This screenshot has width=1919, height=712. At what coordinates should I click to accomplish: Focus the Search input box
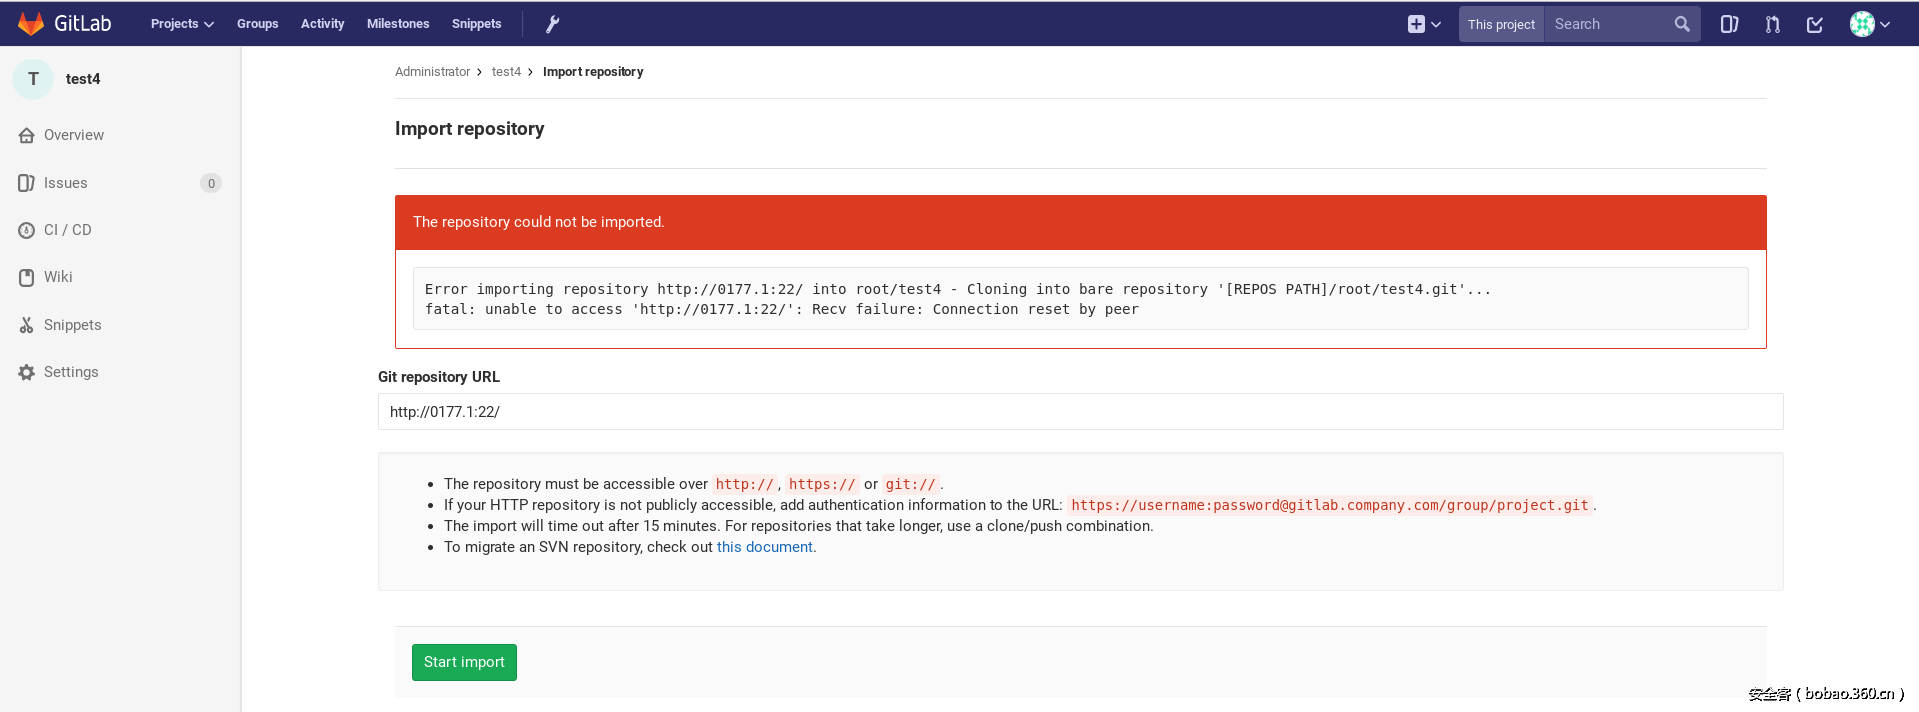1608,24
